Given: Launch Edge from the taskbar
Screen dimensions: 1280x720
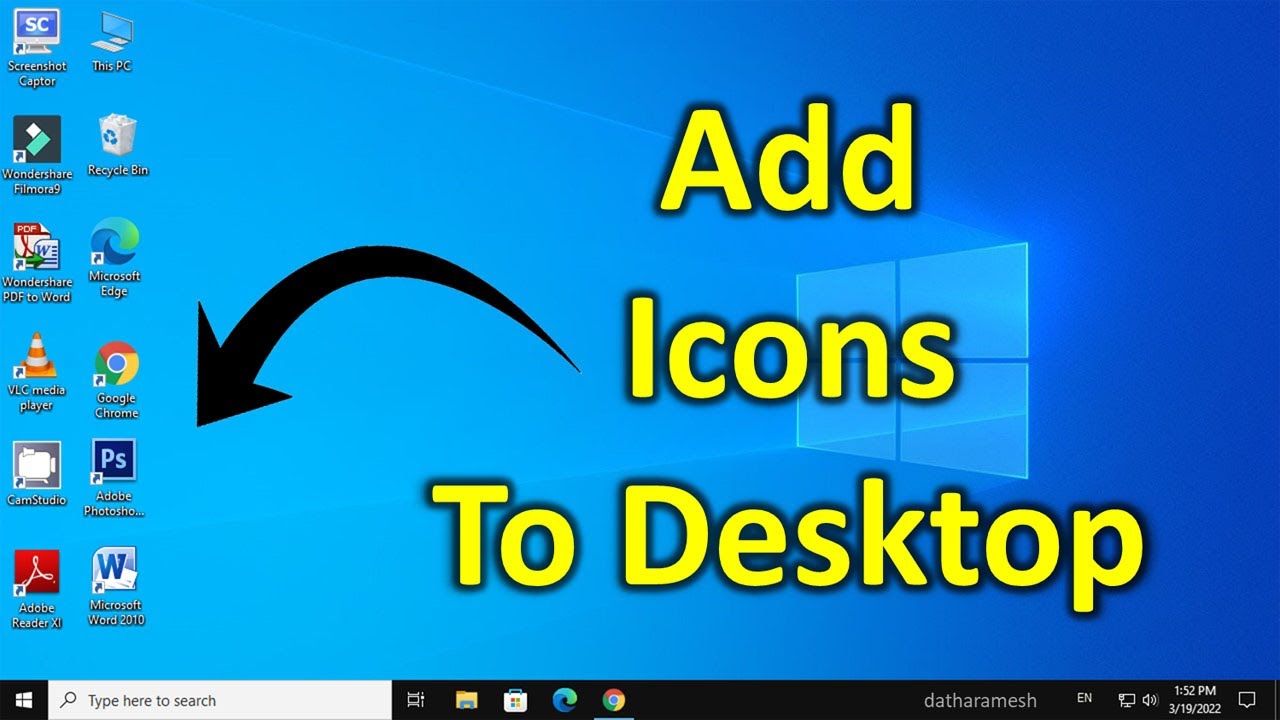Looking at the screenshot, I should (565, 700).
